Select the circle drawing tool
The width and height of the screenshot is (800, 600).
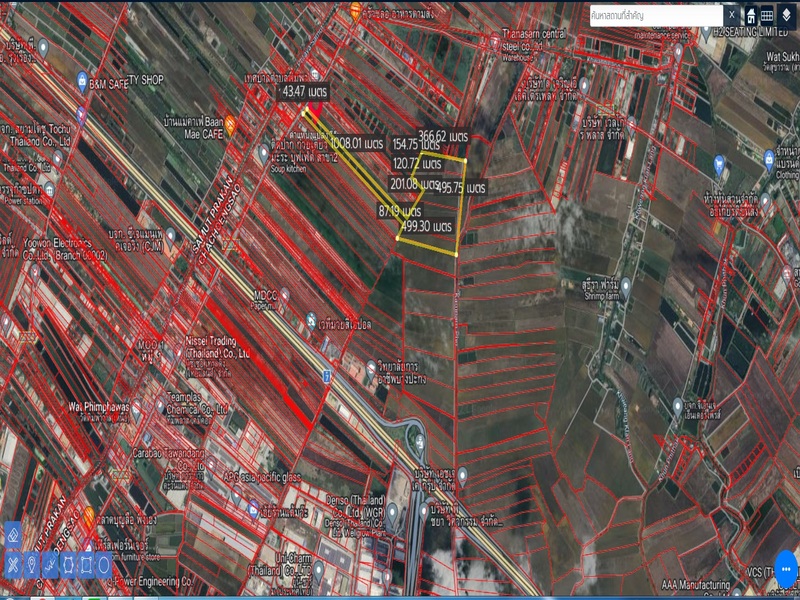pos(103,566)
